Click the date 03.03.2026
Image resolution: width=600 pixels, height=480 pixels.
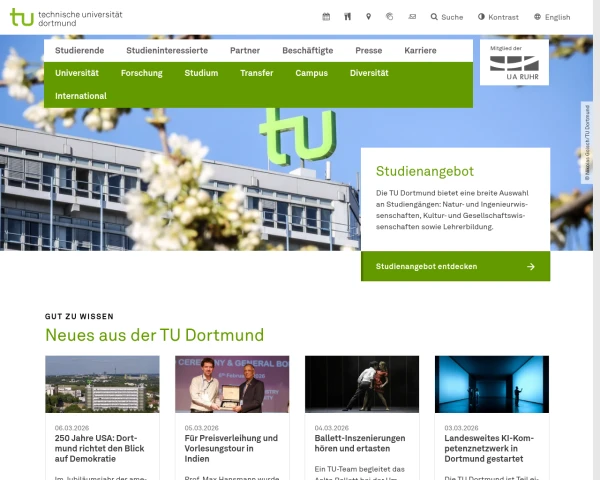coord(461,428)
